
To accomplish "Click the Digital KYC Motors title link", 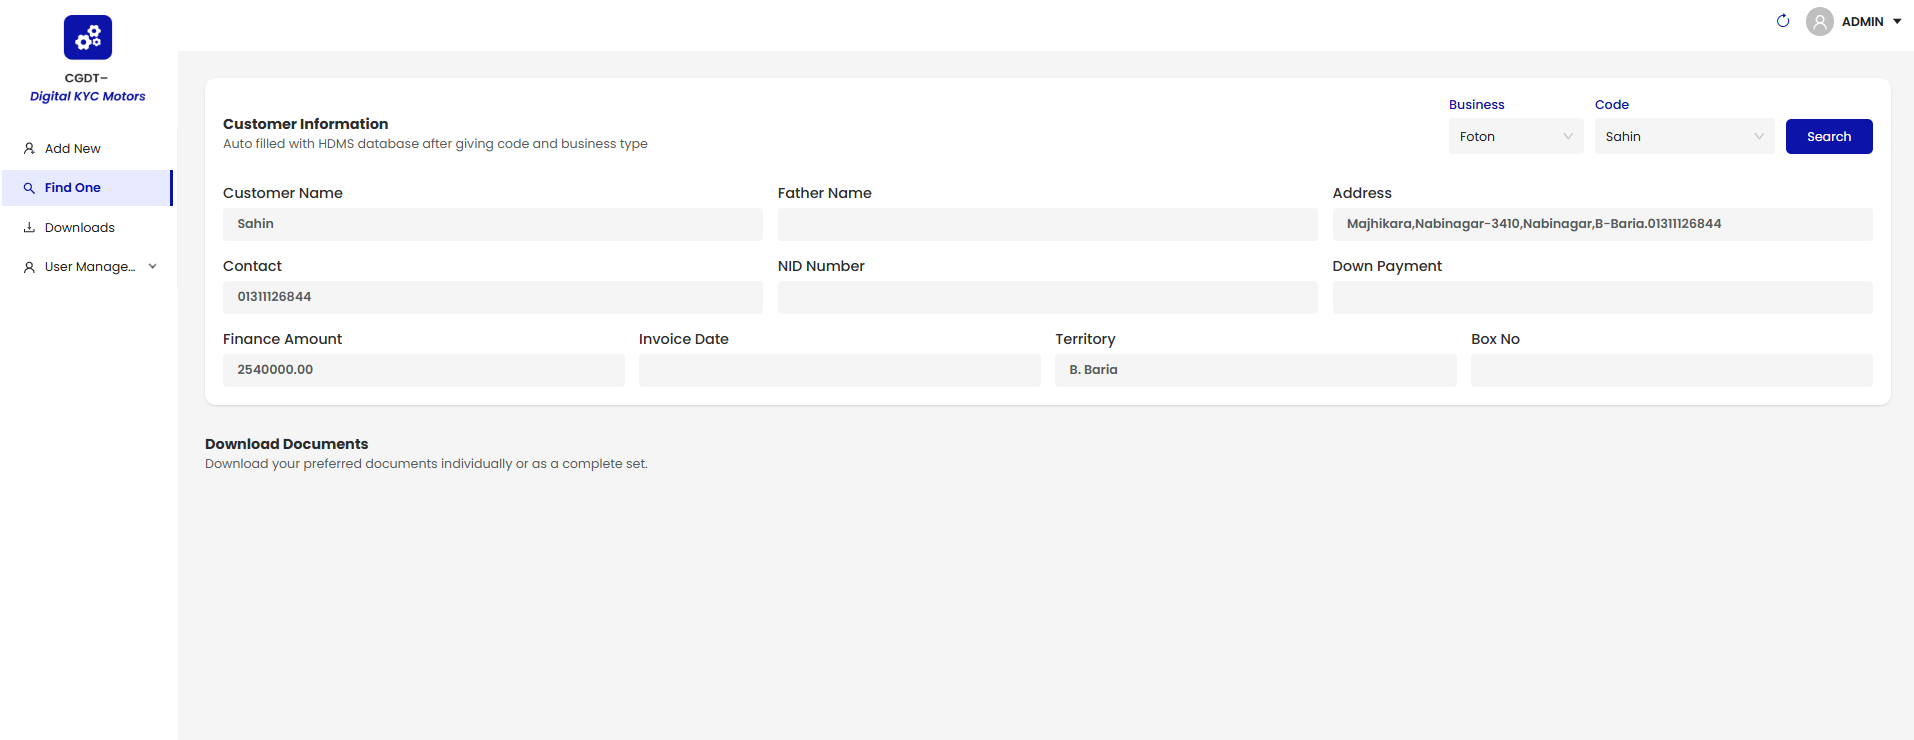I will pyautogui.click(x=88, y=97).
